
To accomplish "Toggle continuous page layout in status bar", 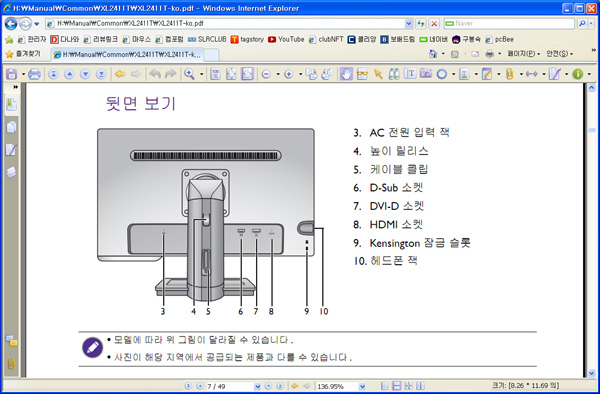I will coord(396,386).
